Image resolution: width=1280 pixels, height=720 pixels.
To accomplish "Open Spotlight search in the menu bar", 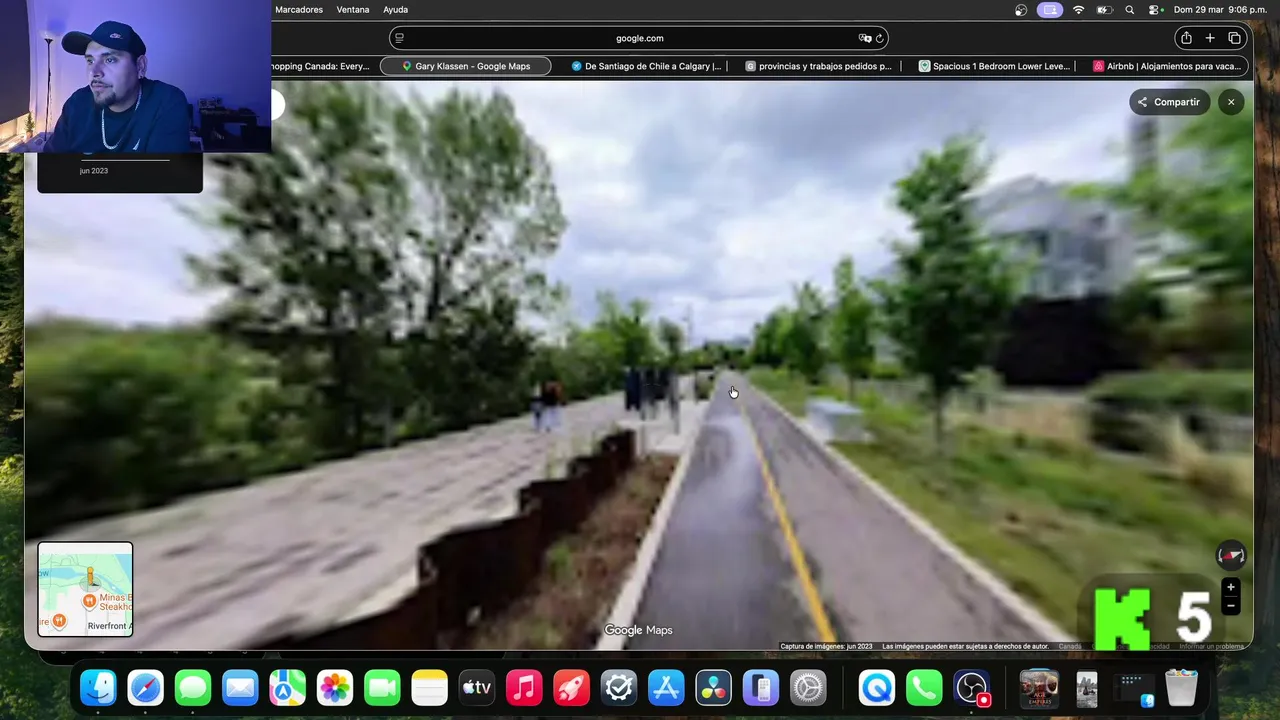I will tap(1130, 9).
